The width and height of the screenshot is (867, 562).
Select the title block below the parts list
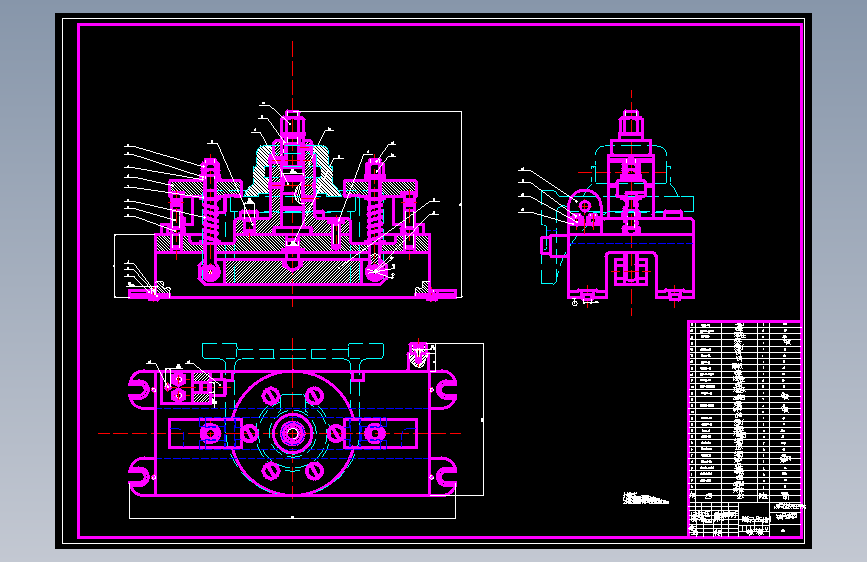tap(744, 519)
